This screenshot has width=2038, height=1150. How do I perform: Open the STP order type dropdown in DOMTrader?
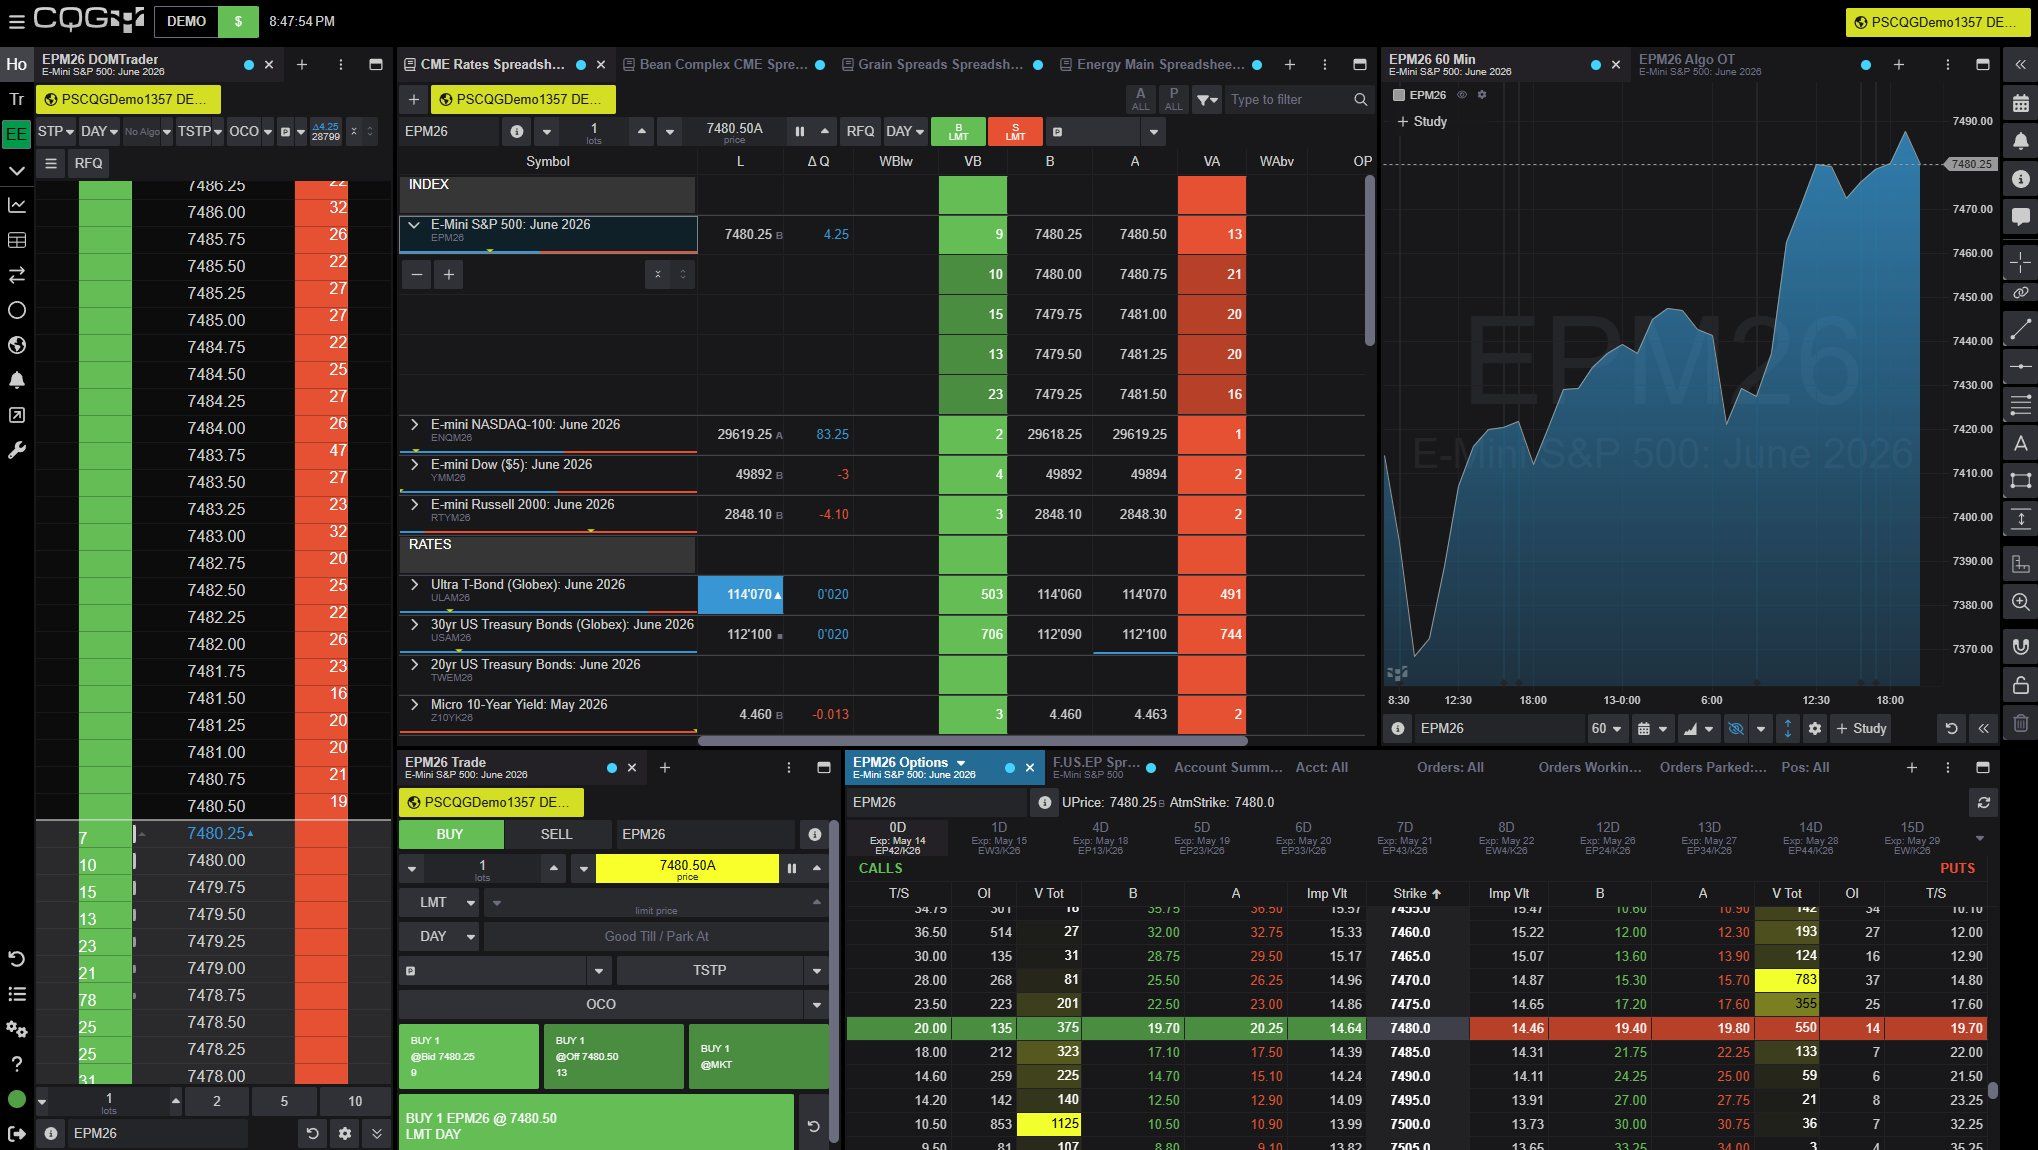tap(56, 131)
